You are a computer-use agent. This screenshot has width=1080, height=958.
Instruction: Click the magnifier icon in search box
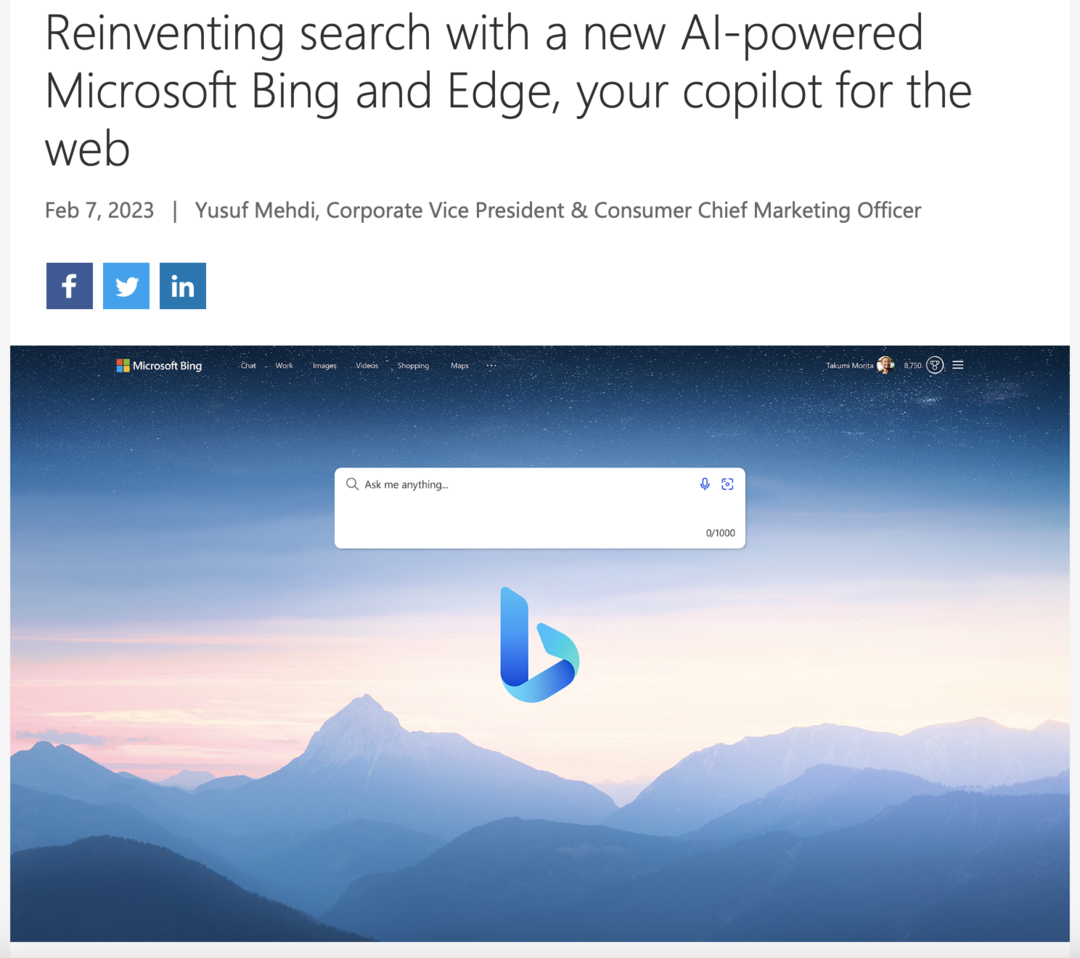click(352, 484)
